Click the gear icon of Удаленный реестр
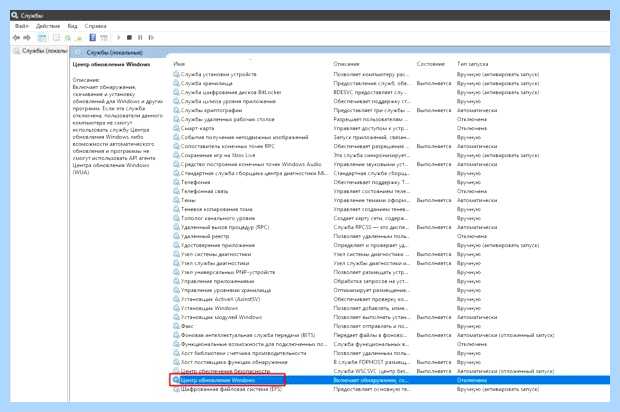The height and width of the screenshot is (412, 620). (x=176, y=236)
